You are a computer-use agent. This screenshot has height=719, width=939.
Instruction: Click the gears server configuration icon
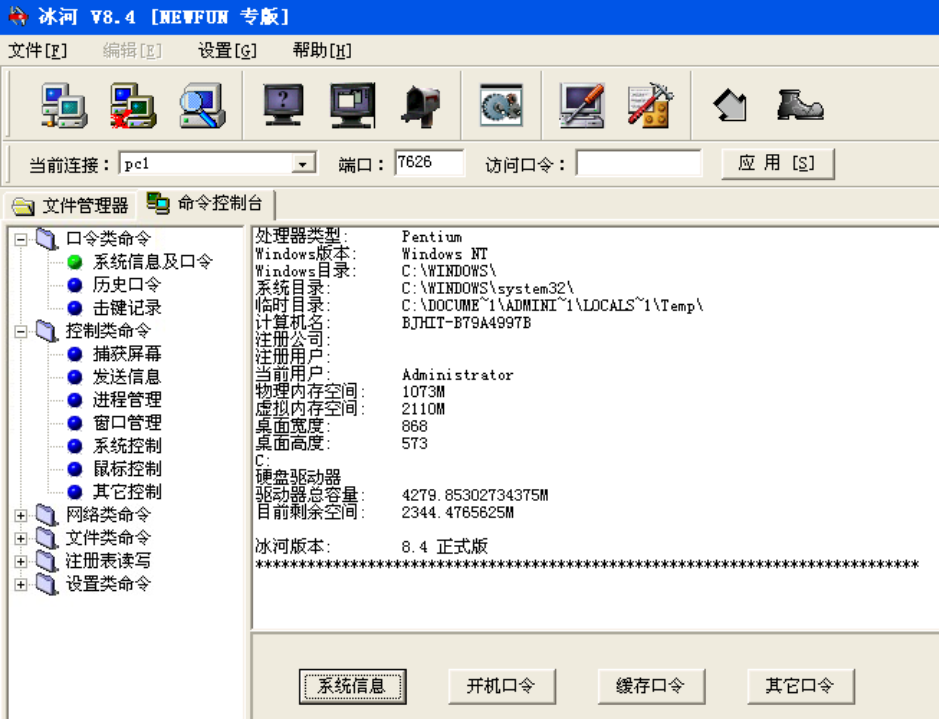click(501, 105)
